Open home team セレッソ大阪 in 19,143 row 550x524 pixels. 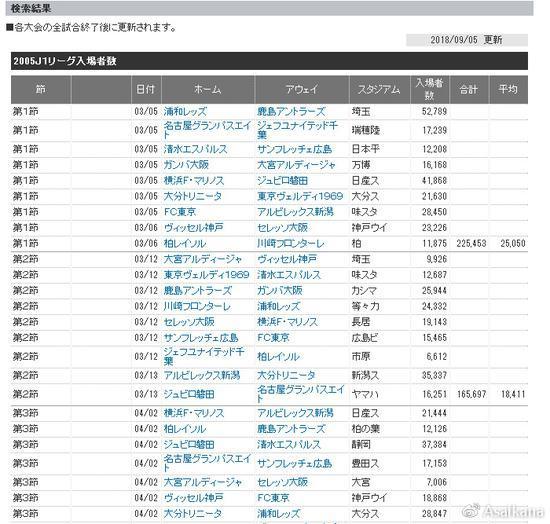189,322
